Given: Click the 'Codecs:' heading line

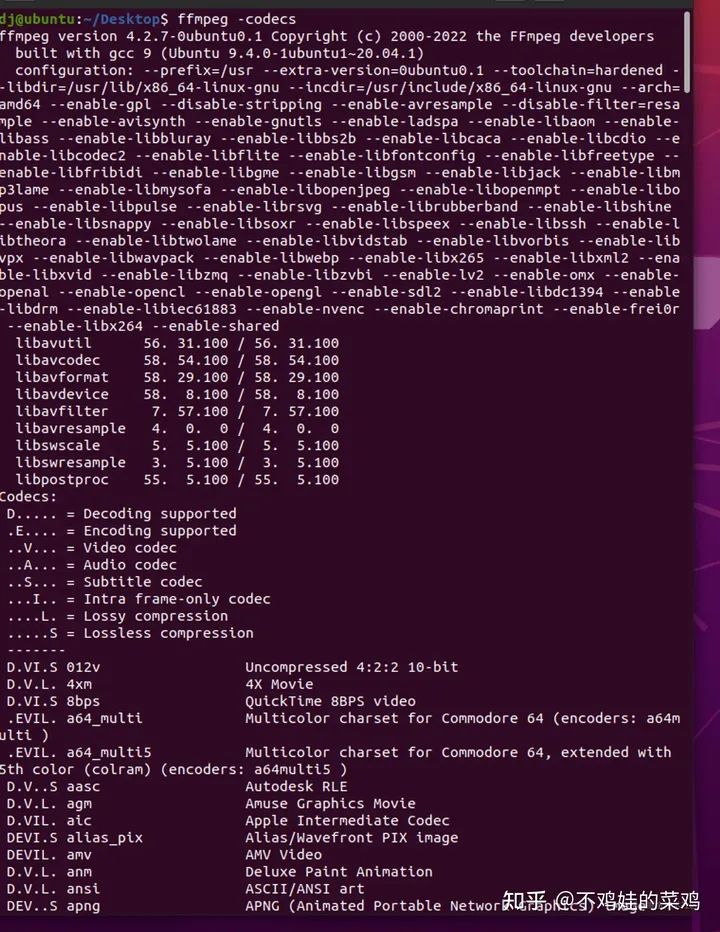Looking at the screenshot, I should [x=29, y=497].
